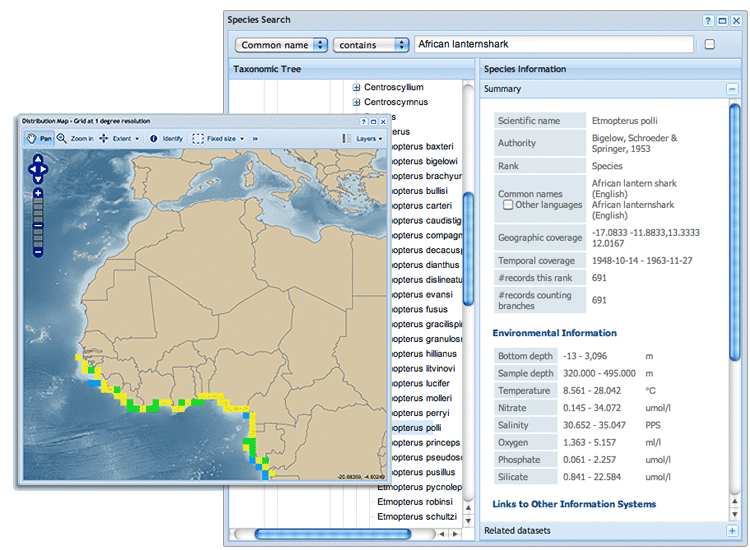
Task: Select the pusillus species row
Action: click(423, 472)
